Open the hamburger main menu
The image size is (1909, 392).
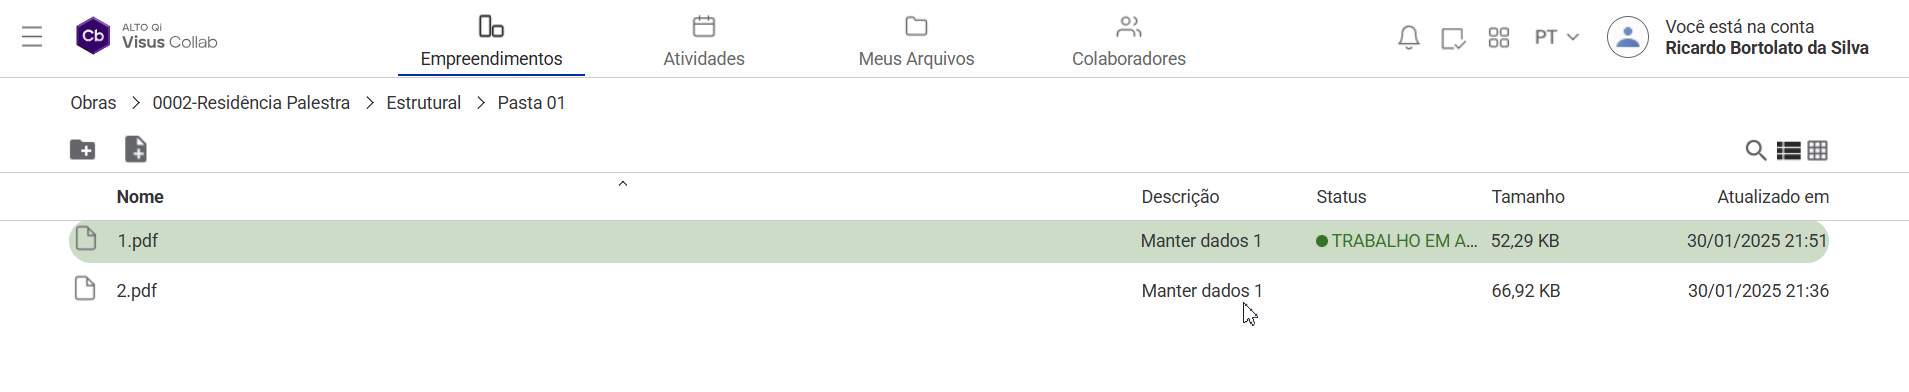(32, 37)
